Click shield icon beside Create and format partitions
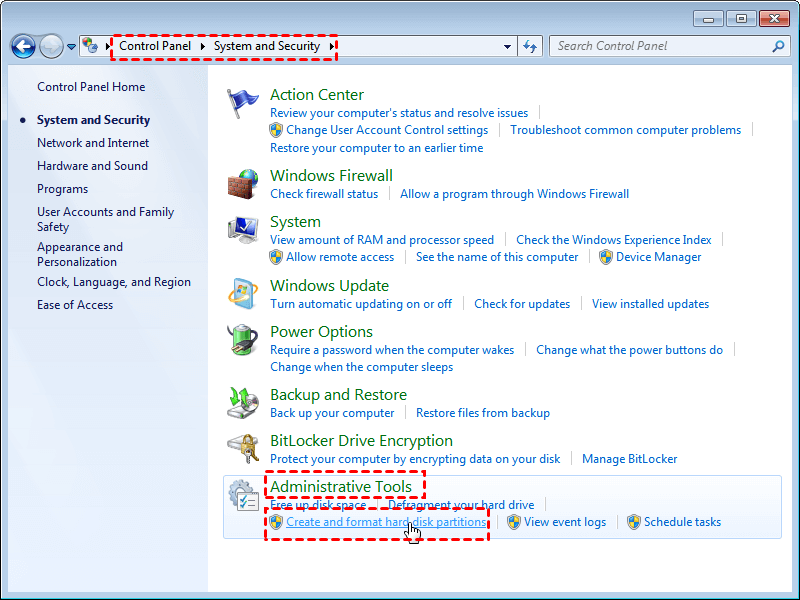The height and width of the screenshot is (600, 800). [x=276, y=522]
